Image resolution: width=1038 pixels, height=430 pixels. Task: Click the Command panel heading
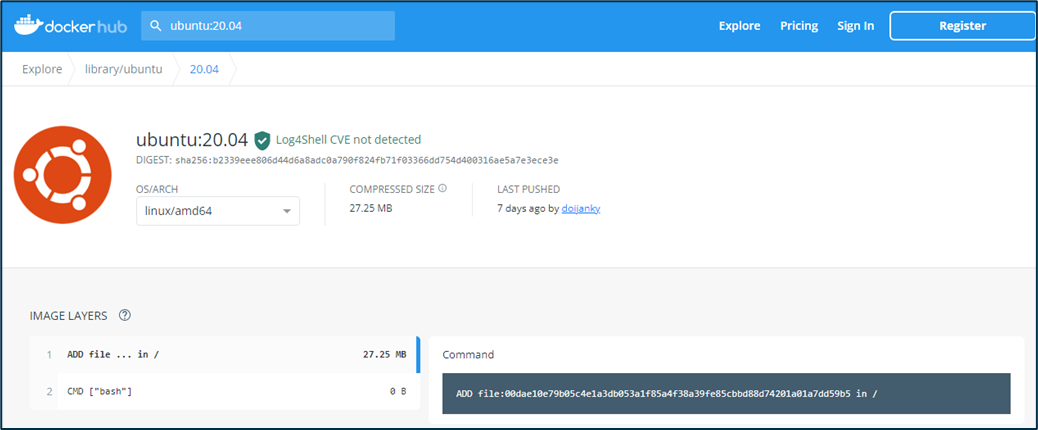[468, 355]
